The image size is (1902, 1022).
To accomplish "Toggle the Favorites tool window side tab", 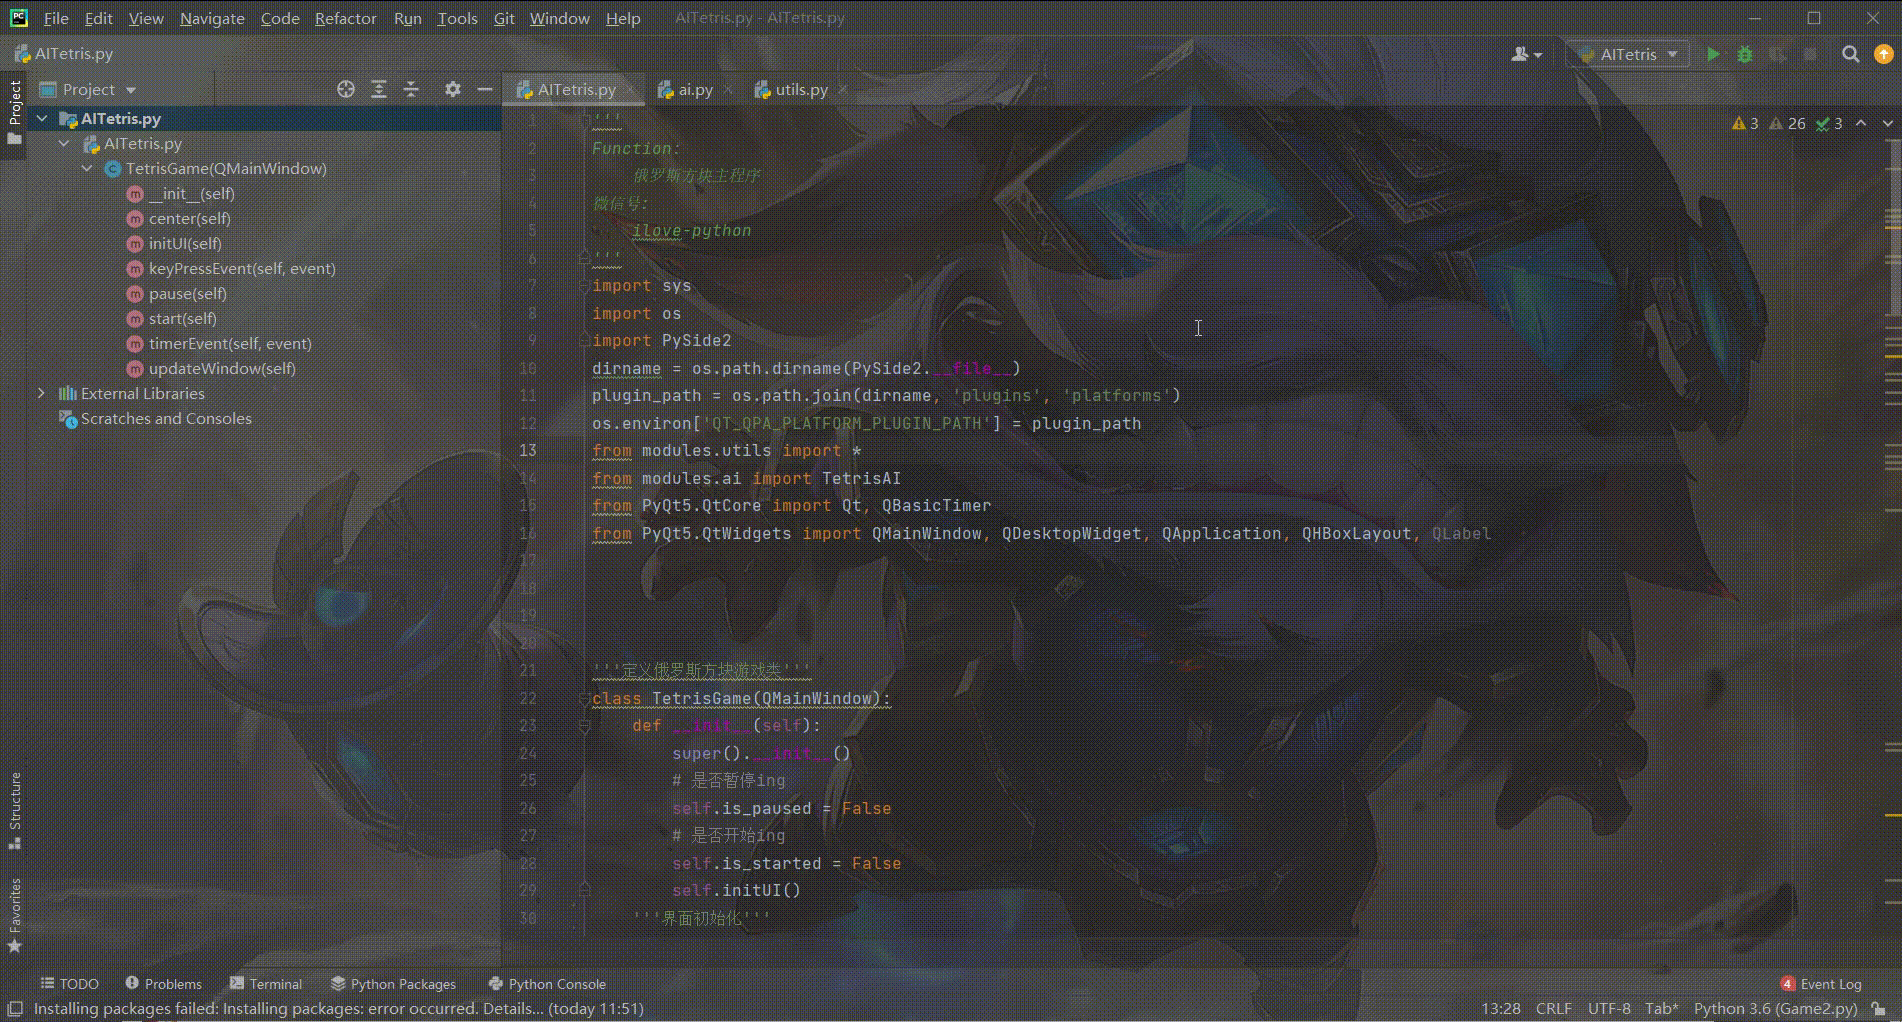I will point(14,914).
